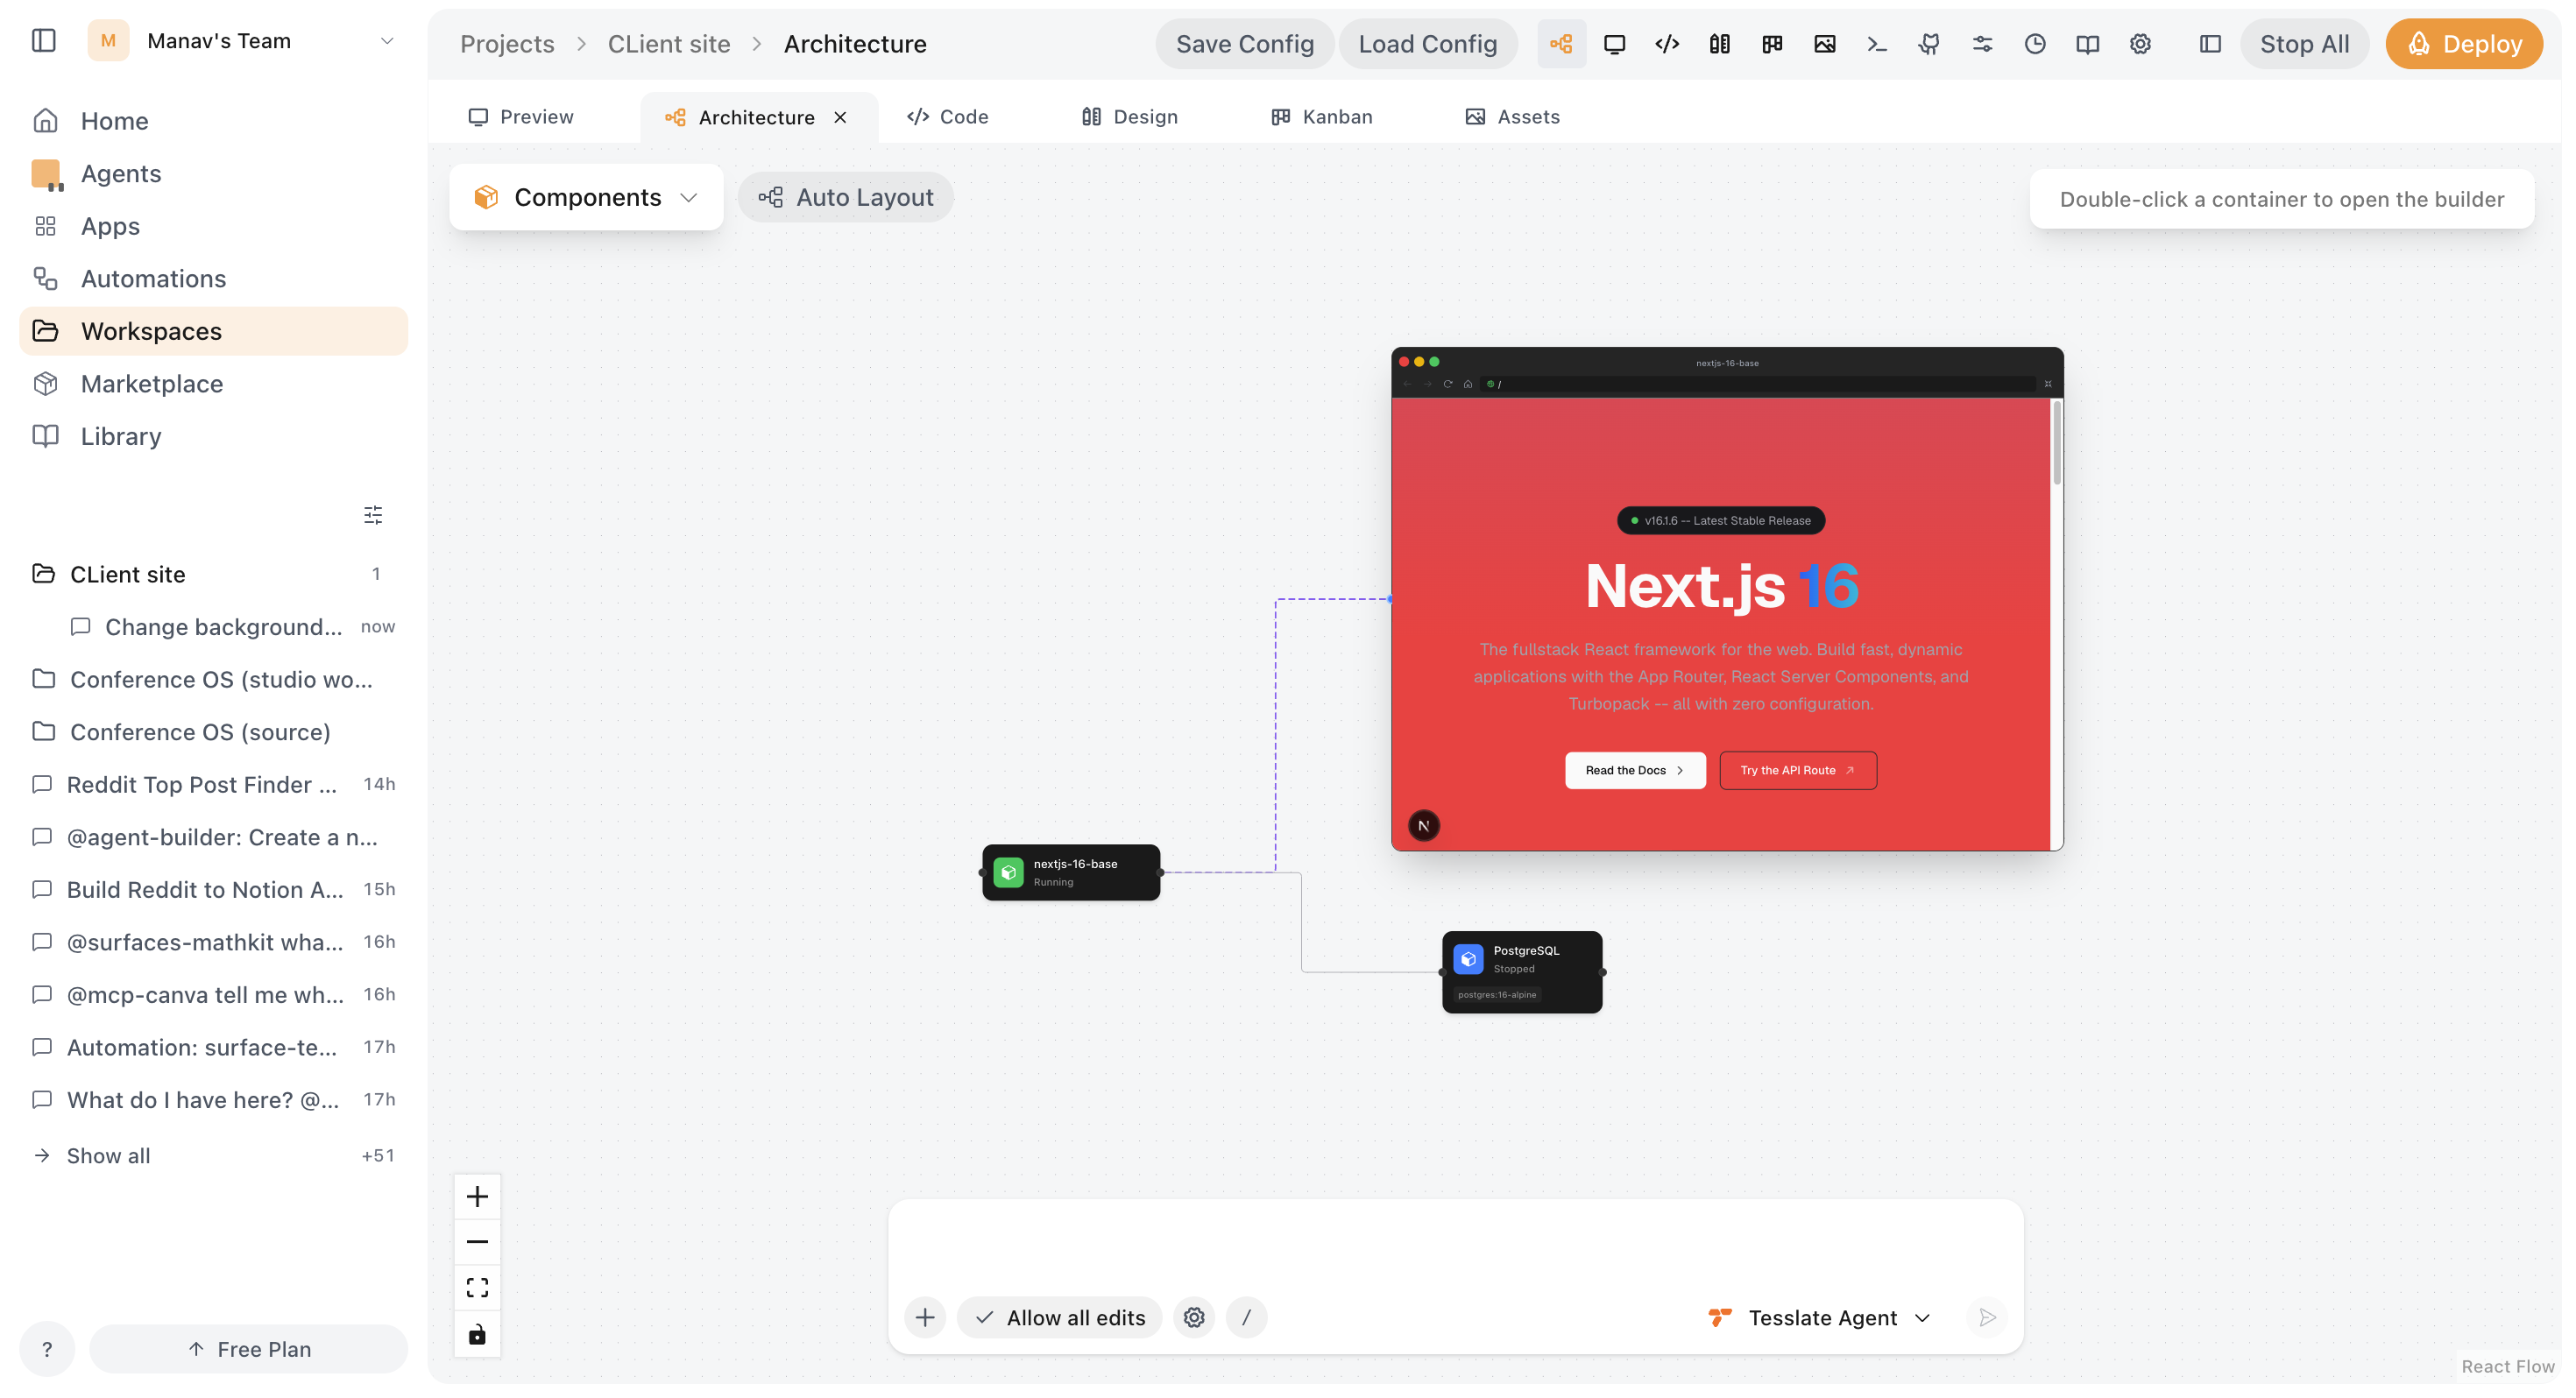The width and height of the screenshot is (2576, 1398).
Task: Click Stop All button
Action: [2304, 44]
